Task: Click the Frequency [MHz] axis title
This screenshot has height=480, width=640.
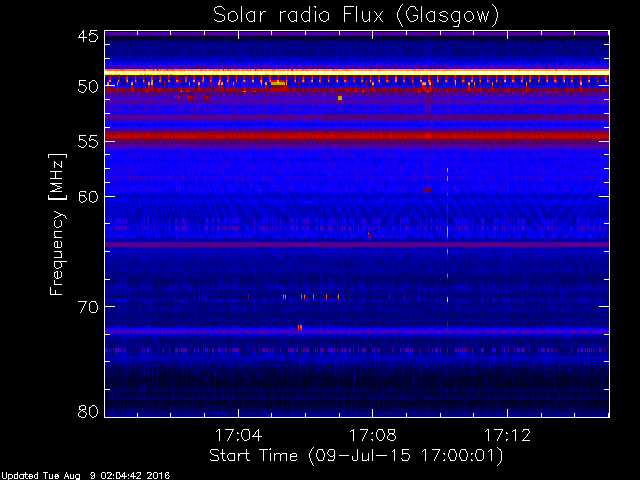Action: pos(57,224)
